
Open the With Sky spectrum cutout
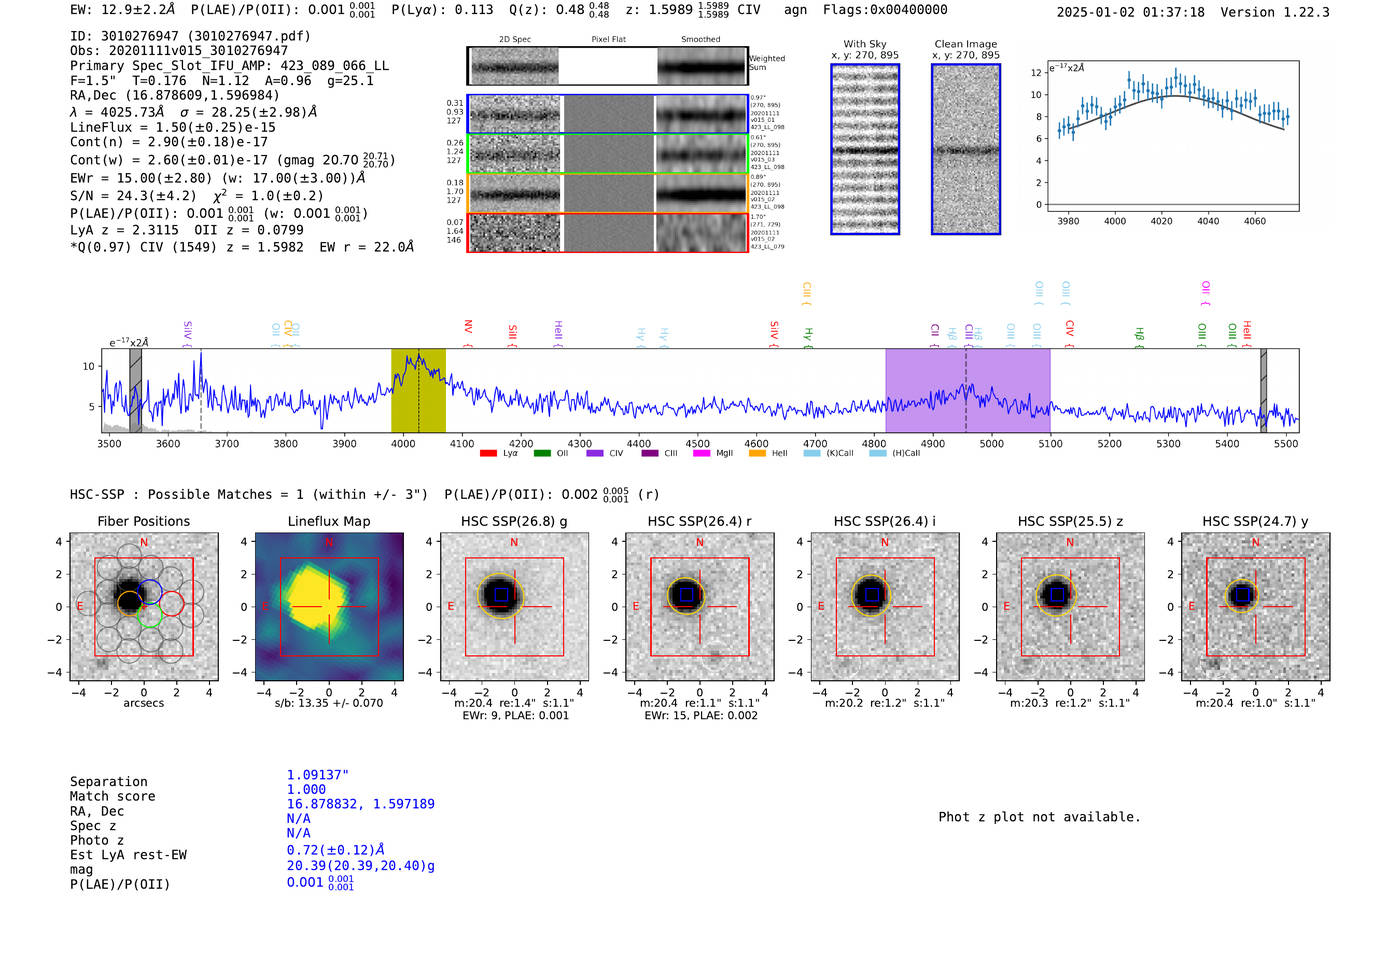coord(865,149)
